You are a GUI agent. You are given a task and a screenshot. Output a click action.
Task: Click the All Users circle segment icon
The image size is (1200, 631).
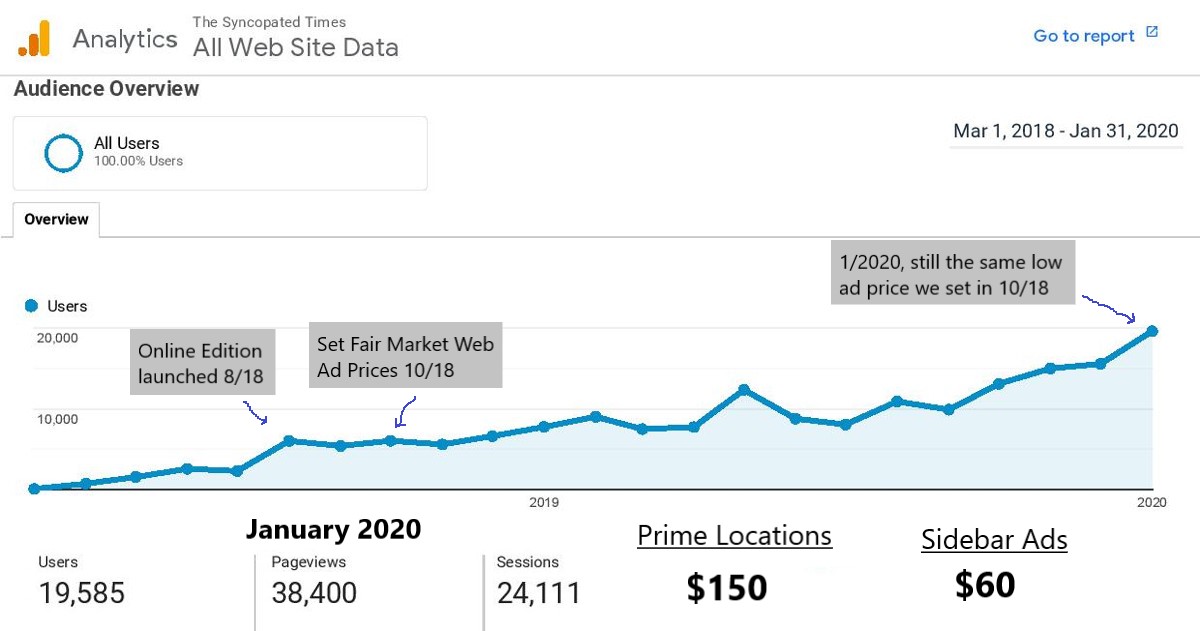tap(63, 152)
